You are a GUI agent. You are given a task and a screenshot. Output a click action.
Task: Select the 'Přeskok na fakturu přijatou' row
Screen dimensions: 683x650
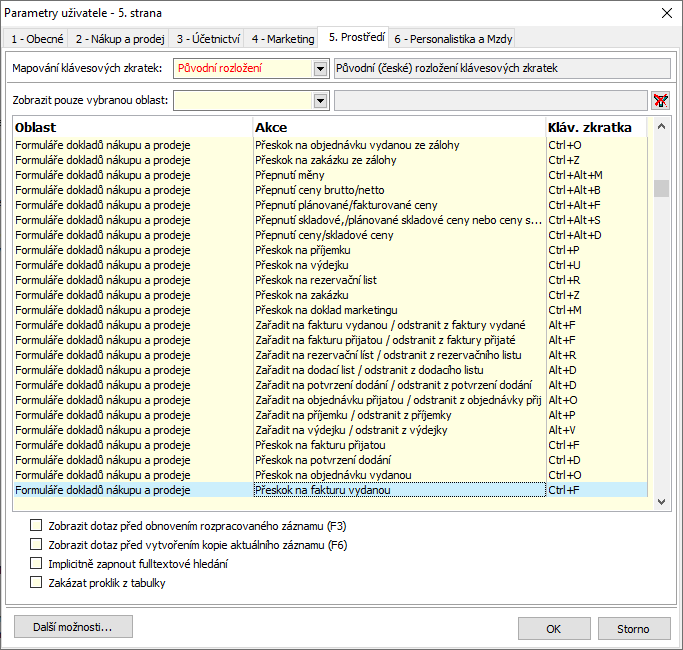pyautogui.click(x=331, y=445)
